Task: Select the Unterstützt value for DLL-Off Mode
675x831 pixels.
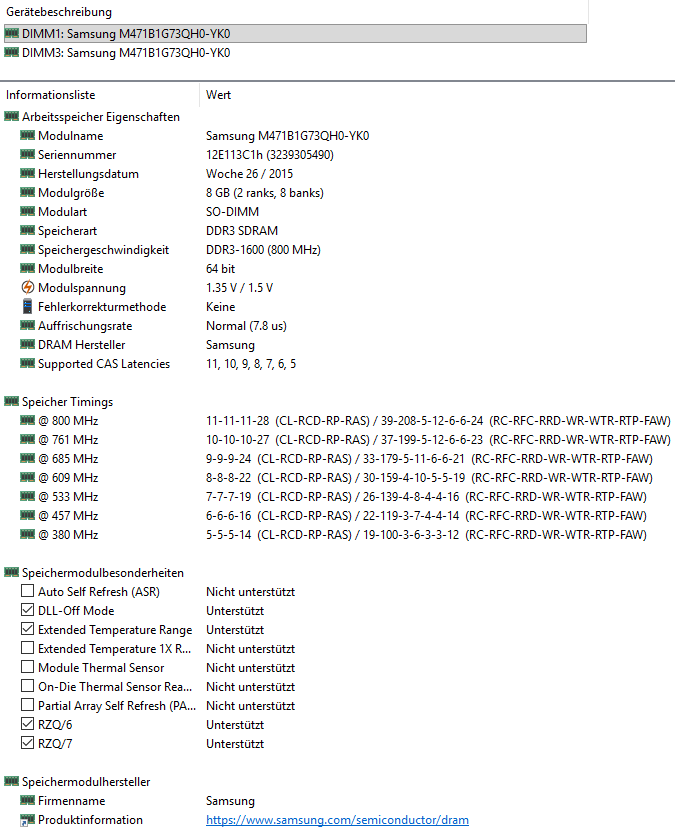Action: [x=235, y=611]
